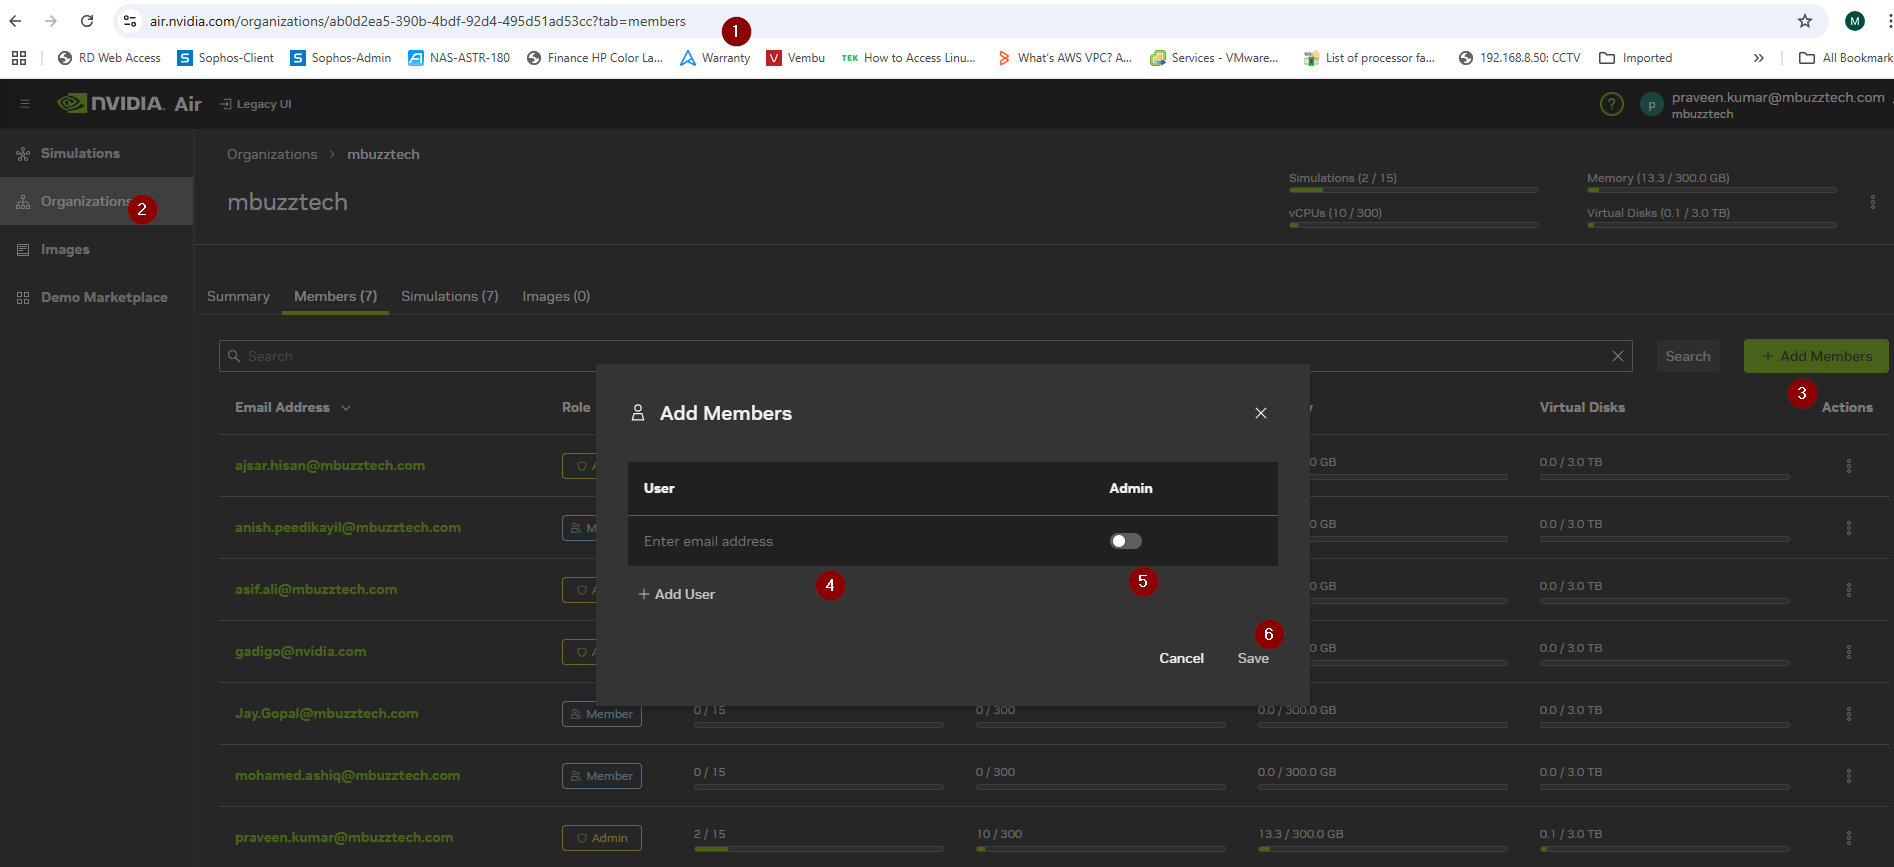Open organization options kebab menu
Screen dimensions: 1894x867
click(x=1872, y=202)
